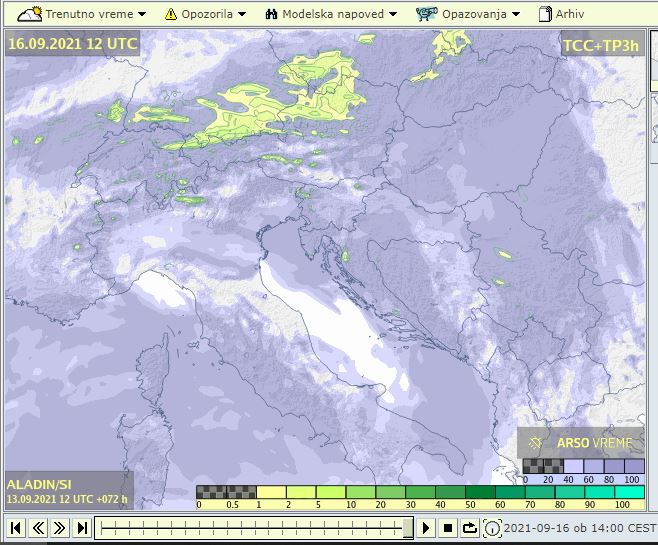Play the forecast animation
The width and height of the screenshot is (658, 545).
point(427,528)
